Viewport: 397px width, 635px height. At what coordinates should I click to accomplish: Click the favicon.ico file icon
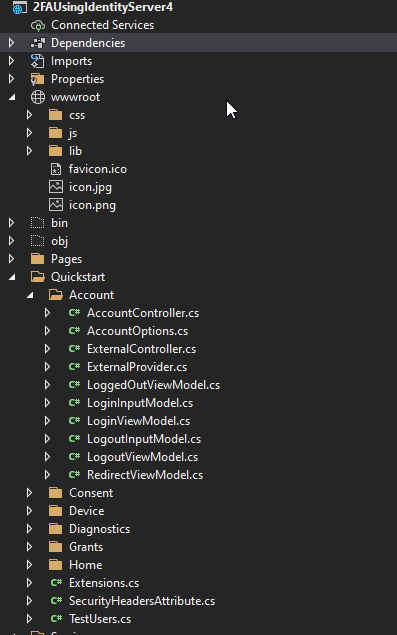coord(56,169)
